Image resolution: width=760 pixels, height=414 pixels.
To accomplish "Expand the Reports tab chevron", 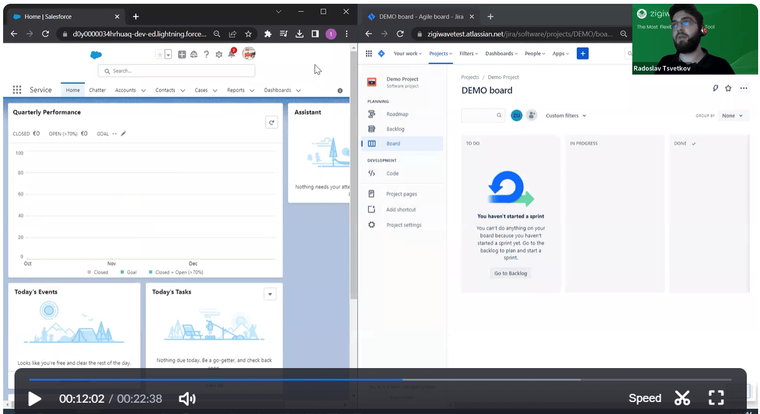I will point(252,91).
